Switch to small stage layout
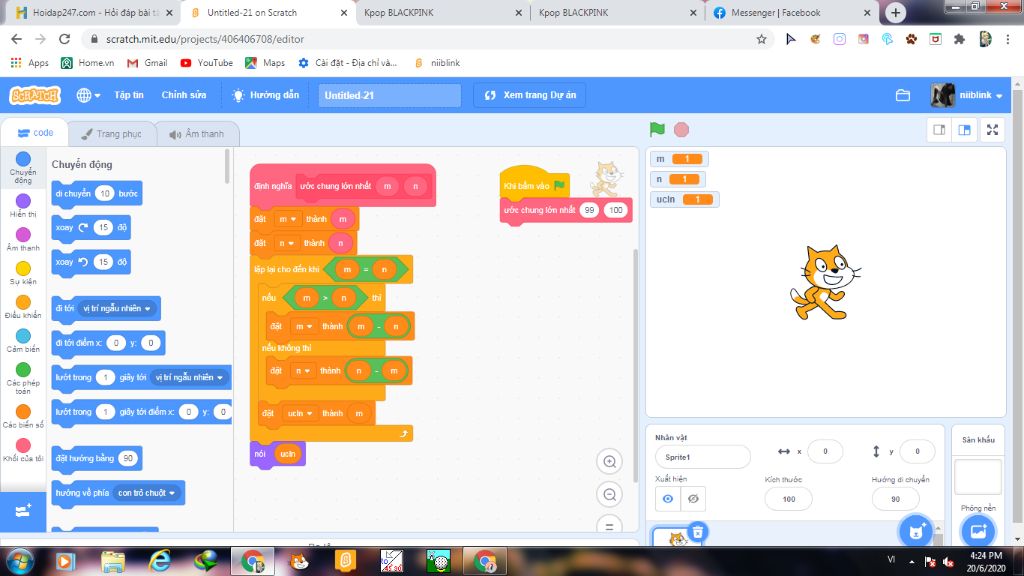This screenshot has height=576, width=1024. [939, 130]
